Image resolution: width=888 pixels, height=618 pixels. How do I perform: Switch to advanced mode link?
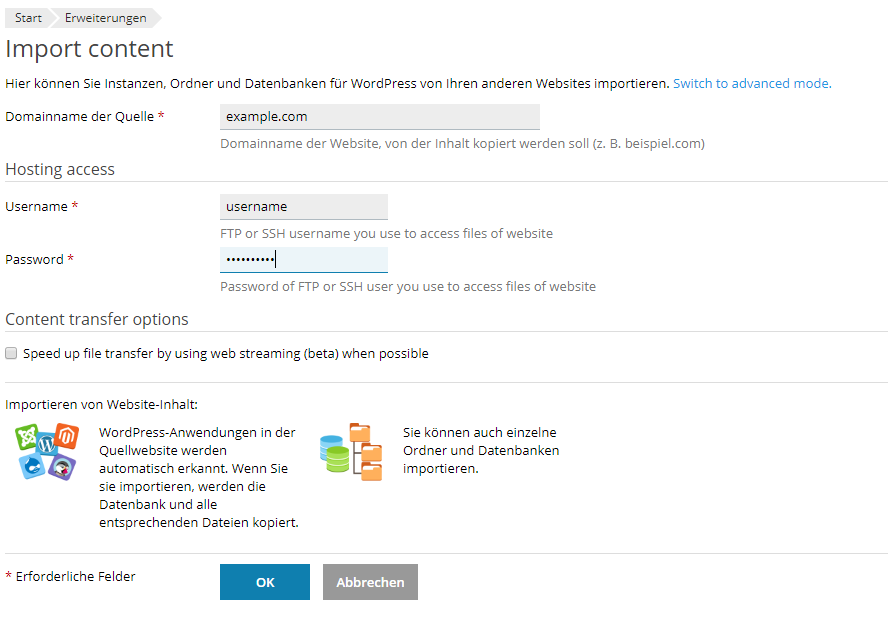click(752, 84)
